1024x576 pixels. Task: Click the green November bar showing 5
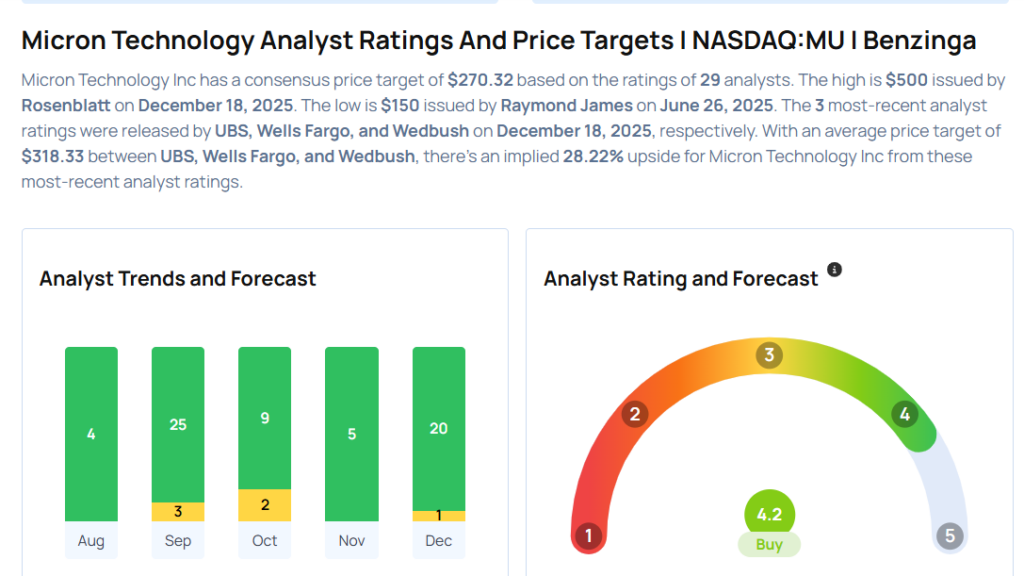(352, 434)
